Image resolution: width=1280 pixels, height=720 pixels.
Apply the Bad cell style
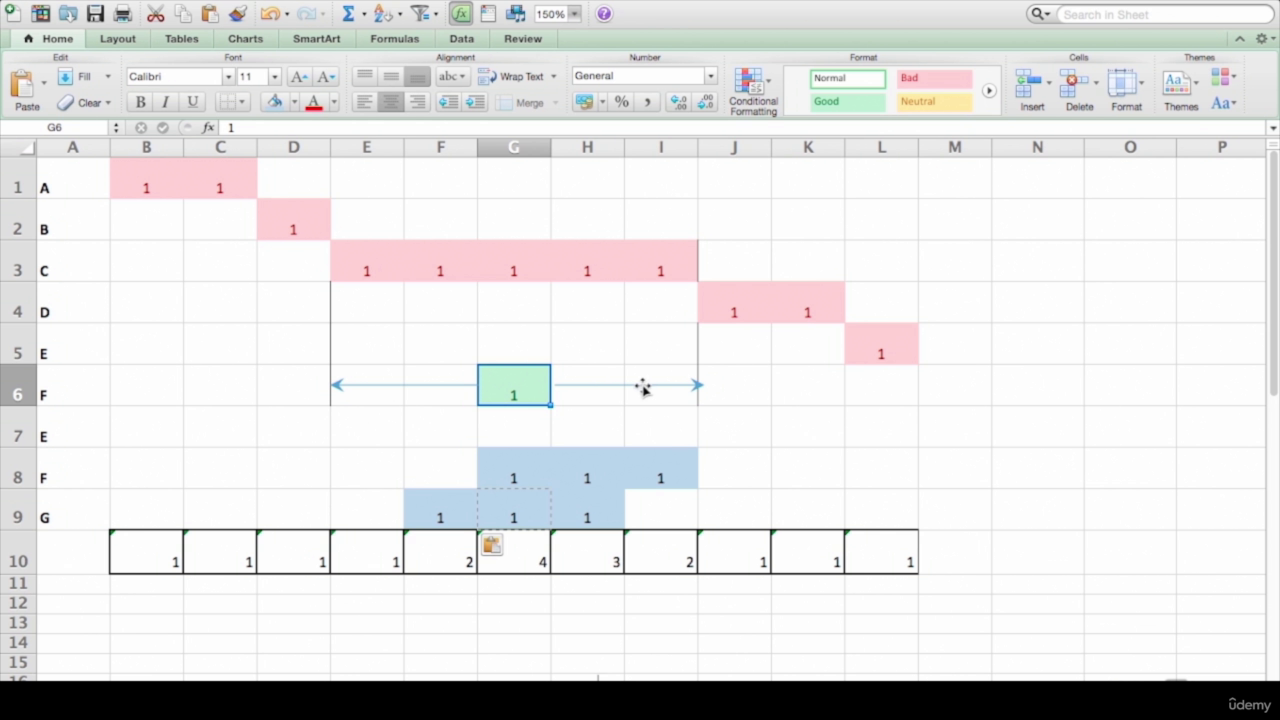(934, 78)
